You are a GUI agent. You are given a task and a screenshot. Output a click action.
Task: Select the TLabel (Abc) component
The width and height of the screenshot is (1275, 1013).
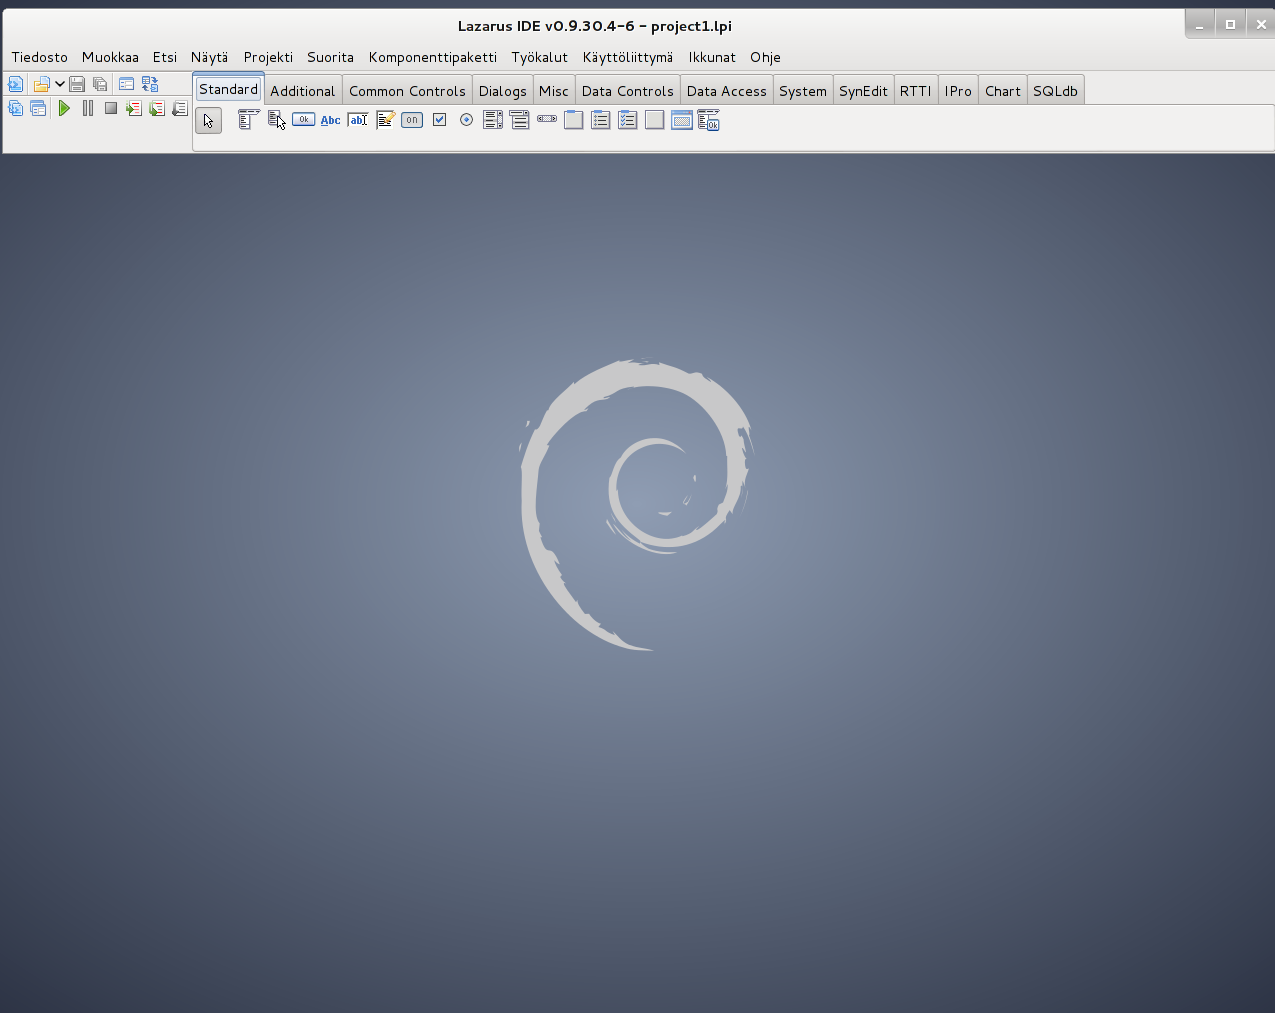pos(330,120)
